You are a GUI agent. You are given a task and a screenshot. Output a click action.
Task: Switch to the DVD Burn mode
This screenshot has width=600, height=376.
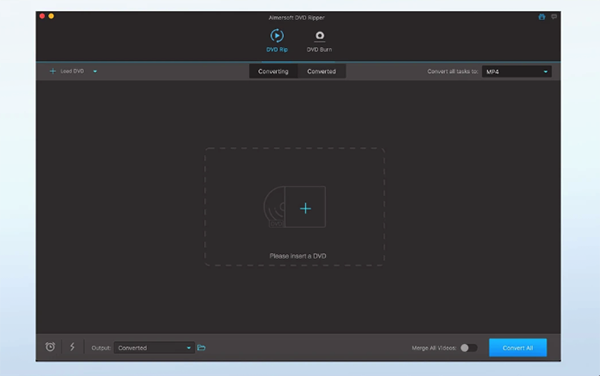tap(319, 41)
